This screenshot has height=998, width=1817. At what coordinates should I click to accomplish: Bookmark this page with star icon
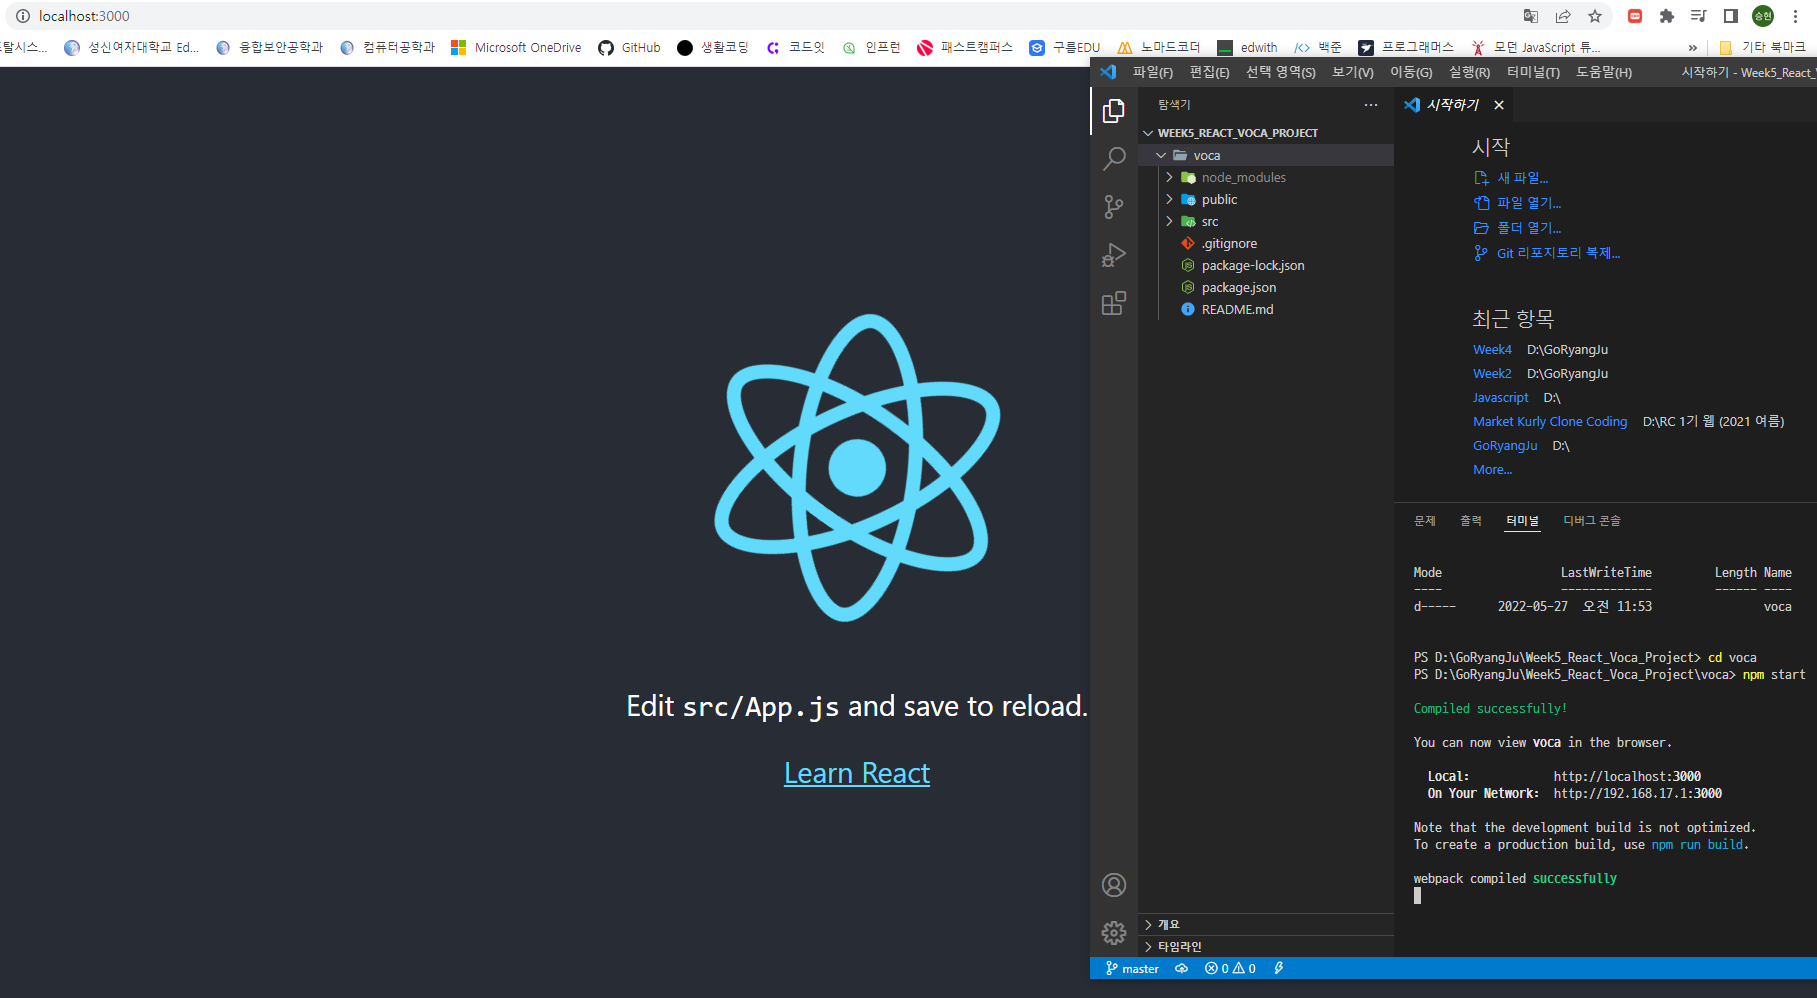pyautogui.click(x=1595, y=16)
